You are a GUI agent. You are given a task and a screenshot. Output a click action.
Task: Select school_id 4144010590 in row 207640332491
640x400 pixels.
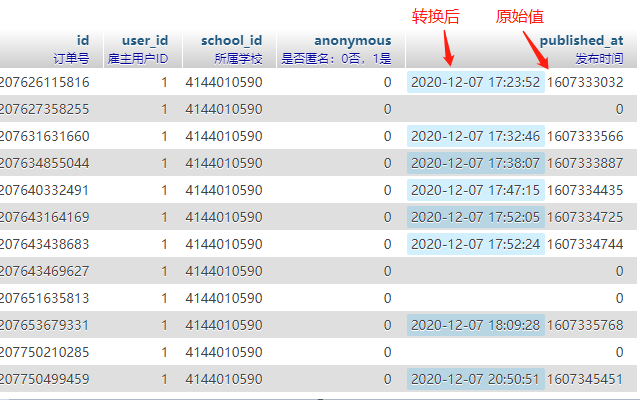pyautogui.click(x=224, y=190)
